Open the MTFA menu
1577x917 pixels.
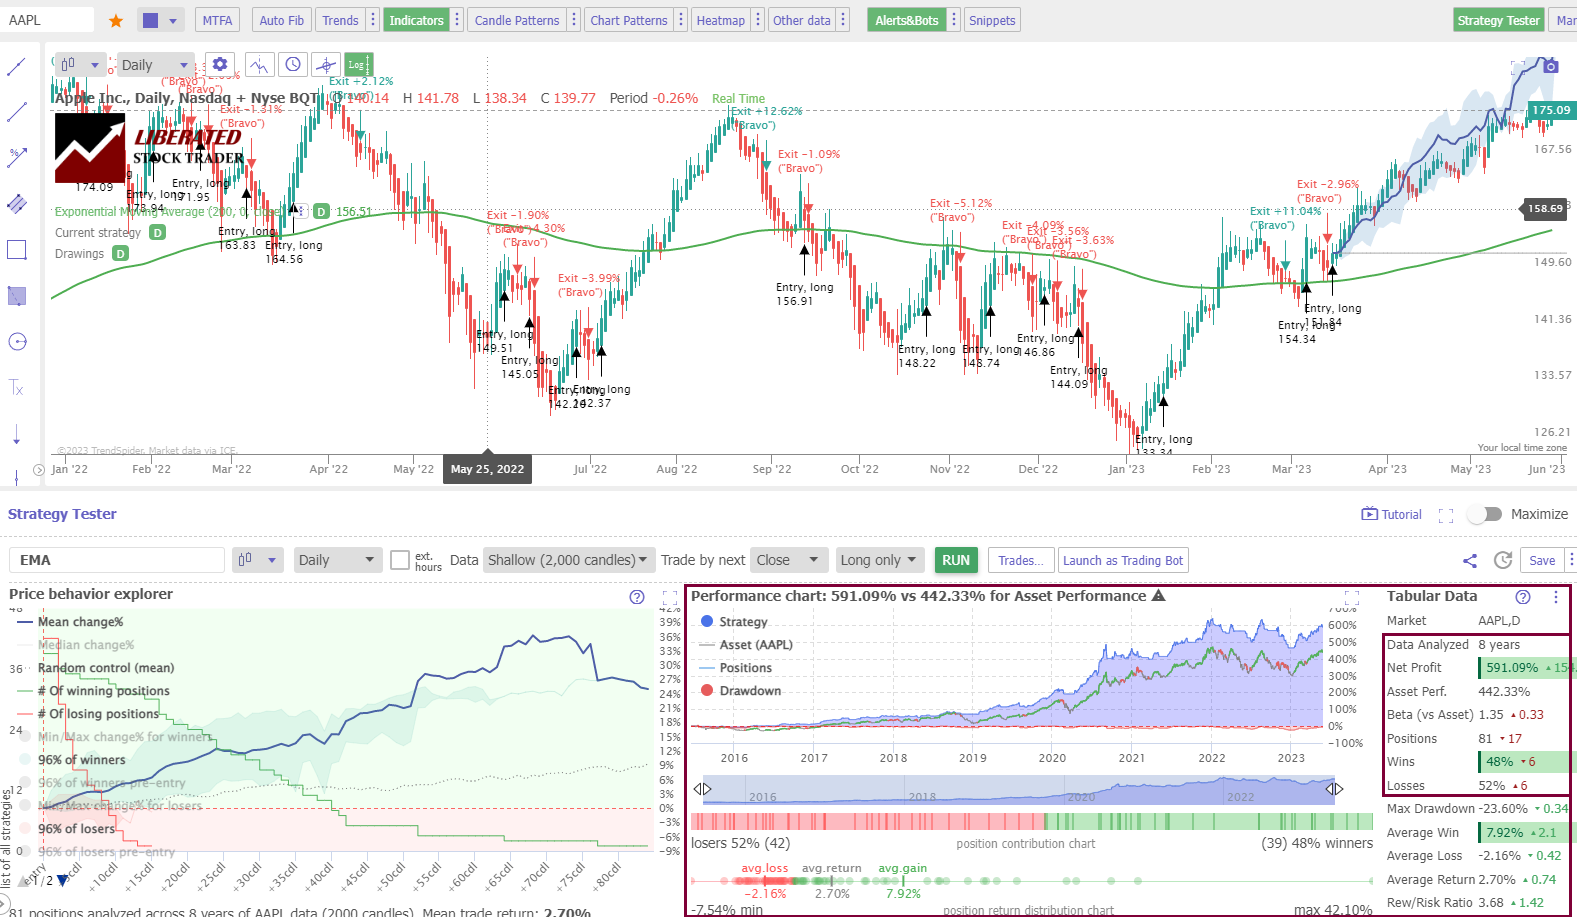coord(217,20)
